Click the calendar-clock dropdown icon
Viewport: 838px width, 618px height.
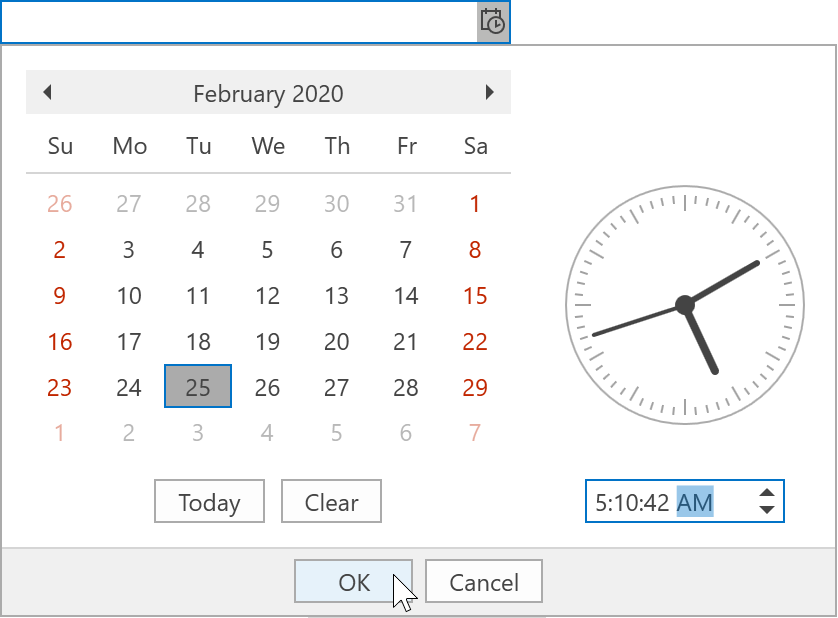pyautogui.click(x=493, y=21)
